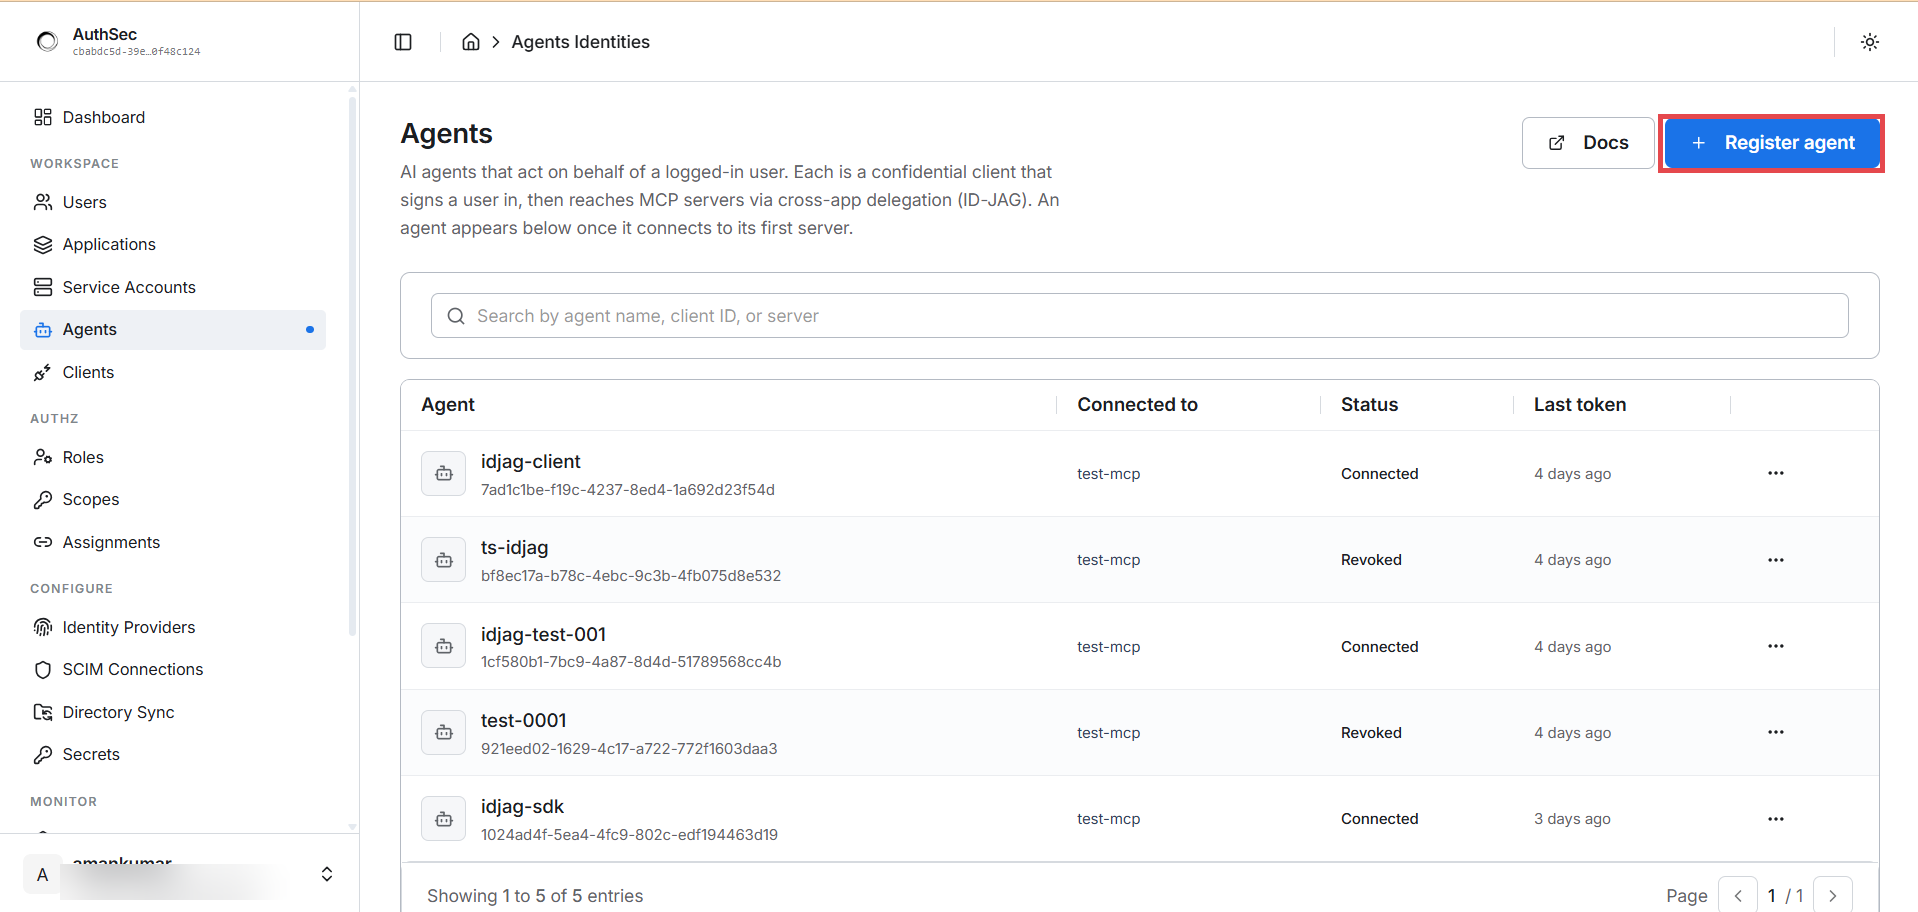The width and height of the screenshot is (1918, 912).
Task: Go to the home breadcrumb icon
Action: point(470,42)
